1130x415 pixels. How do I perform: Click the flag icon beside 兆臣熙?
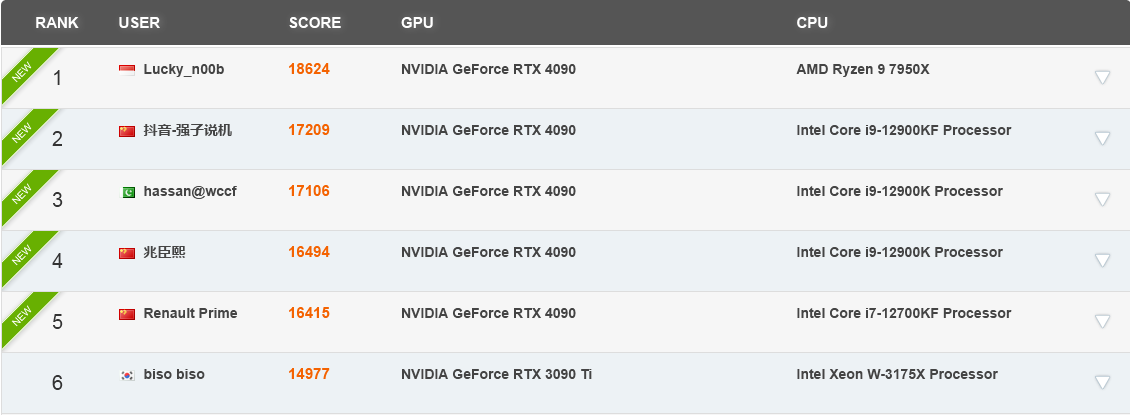click(127, 253)
